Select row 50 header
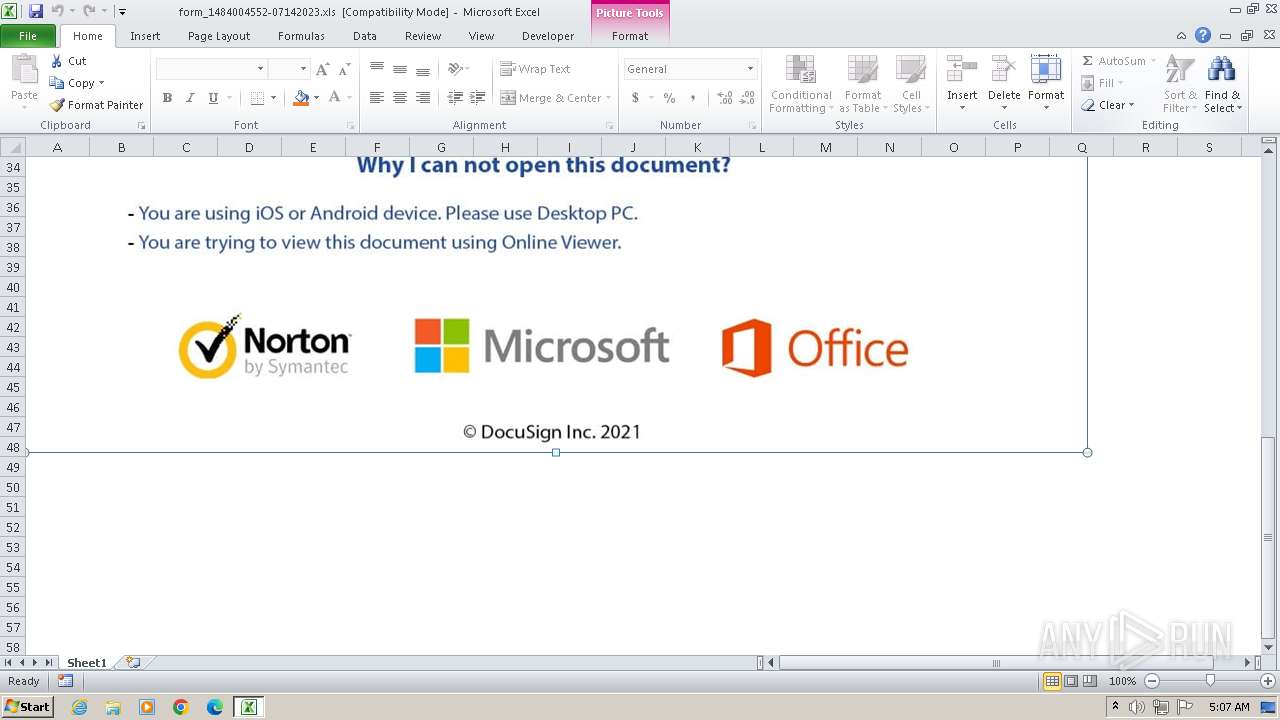1280x720 pixels. pyautogui.click(x=13, y=487)
